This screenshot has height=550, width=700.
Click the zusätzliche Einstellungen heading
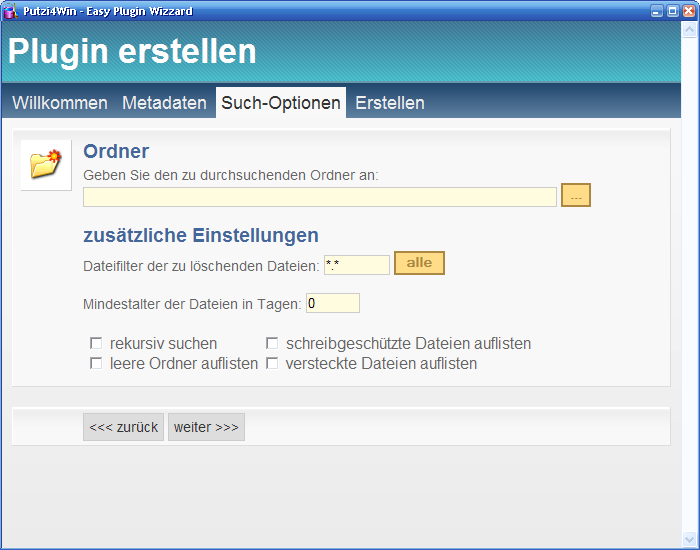(x=201, y=235)
